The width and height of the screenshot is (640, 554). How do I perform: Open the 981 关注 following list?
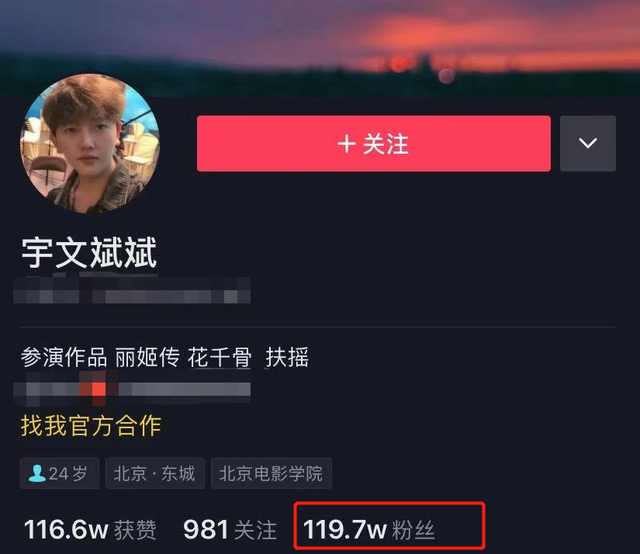point(230,530)
